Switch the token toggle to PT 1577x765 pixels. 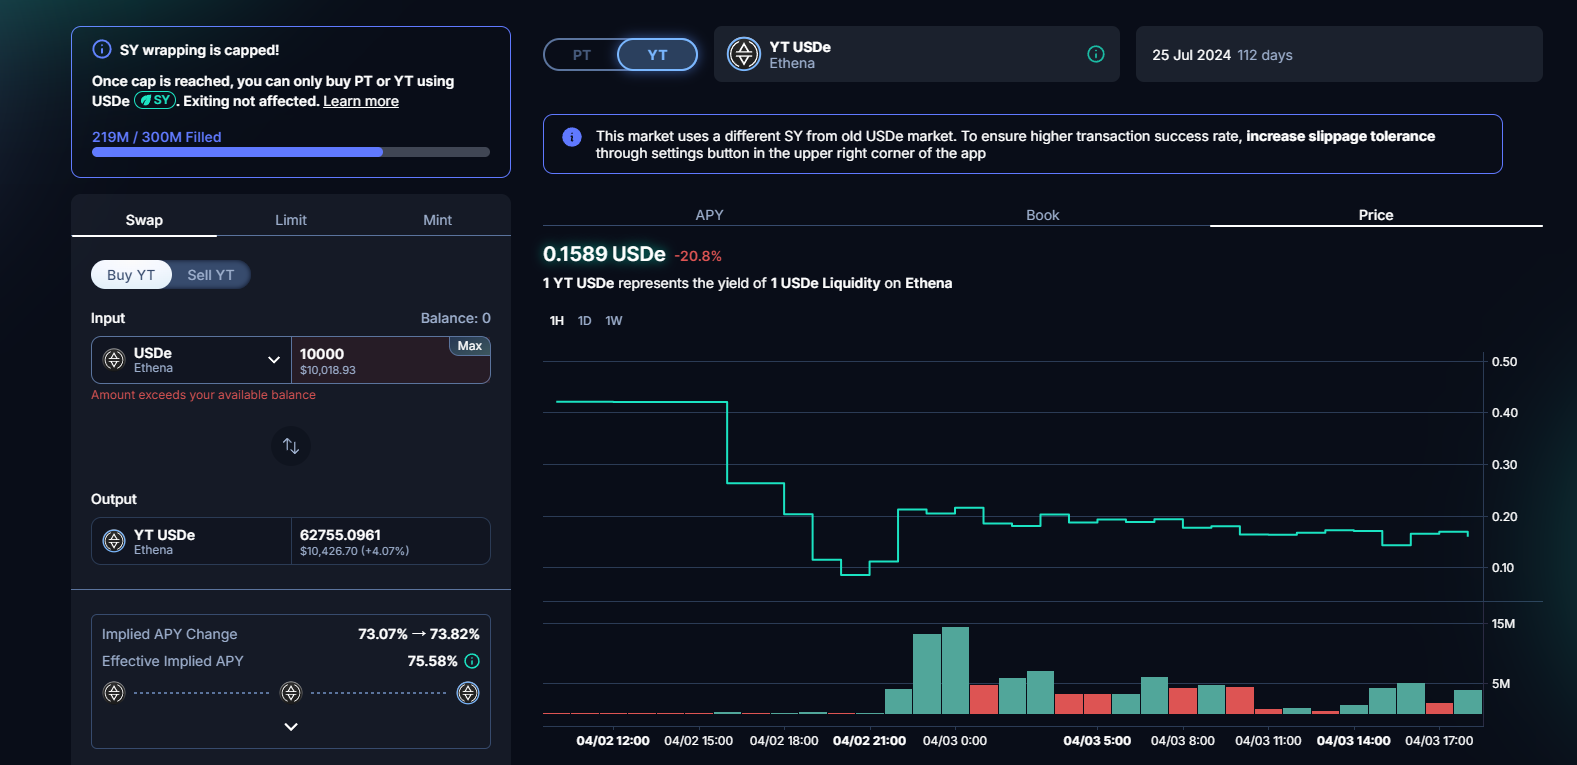(x=582, y=55)
